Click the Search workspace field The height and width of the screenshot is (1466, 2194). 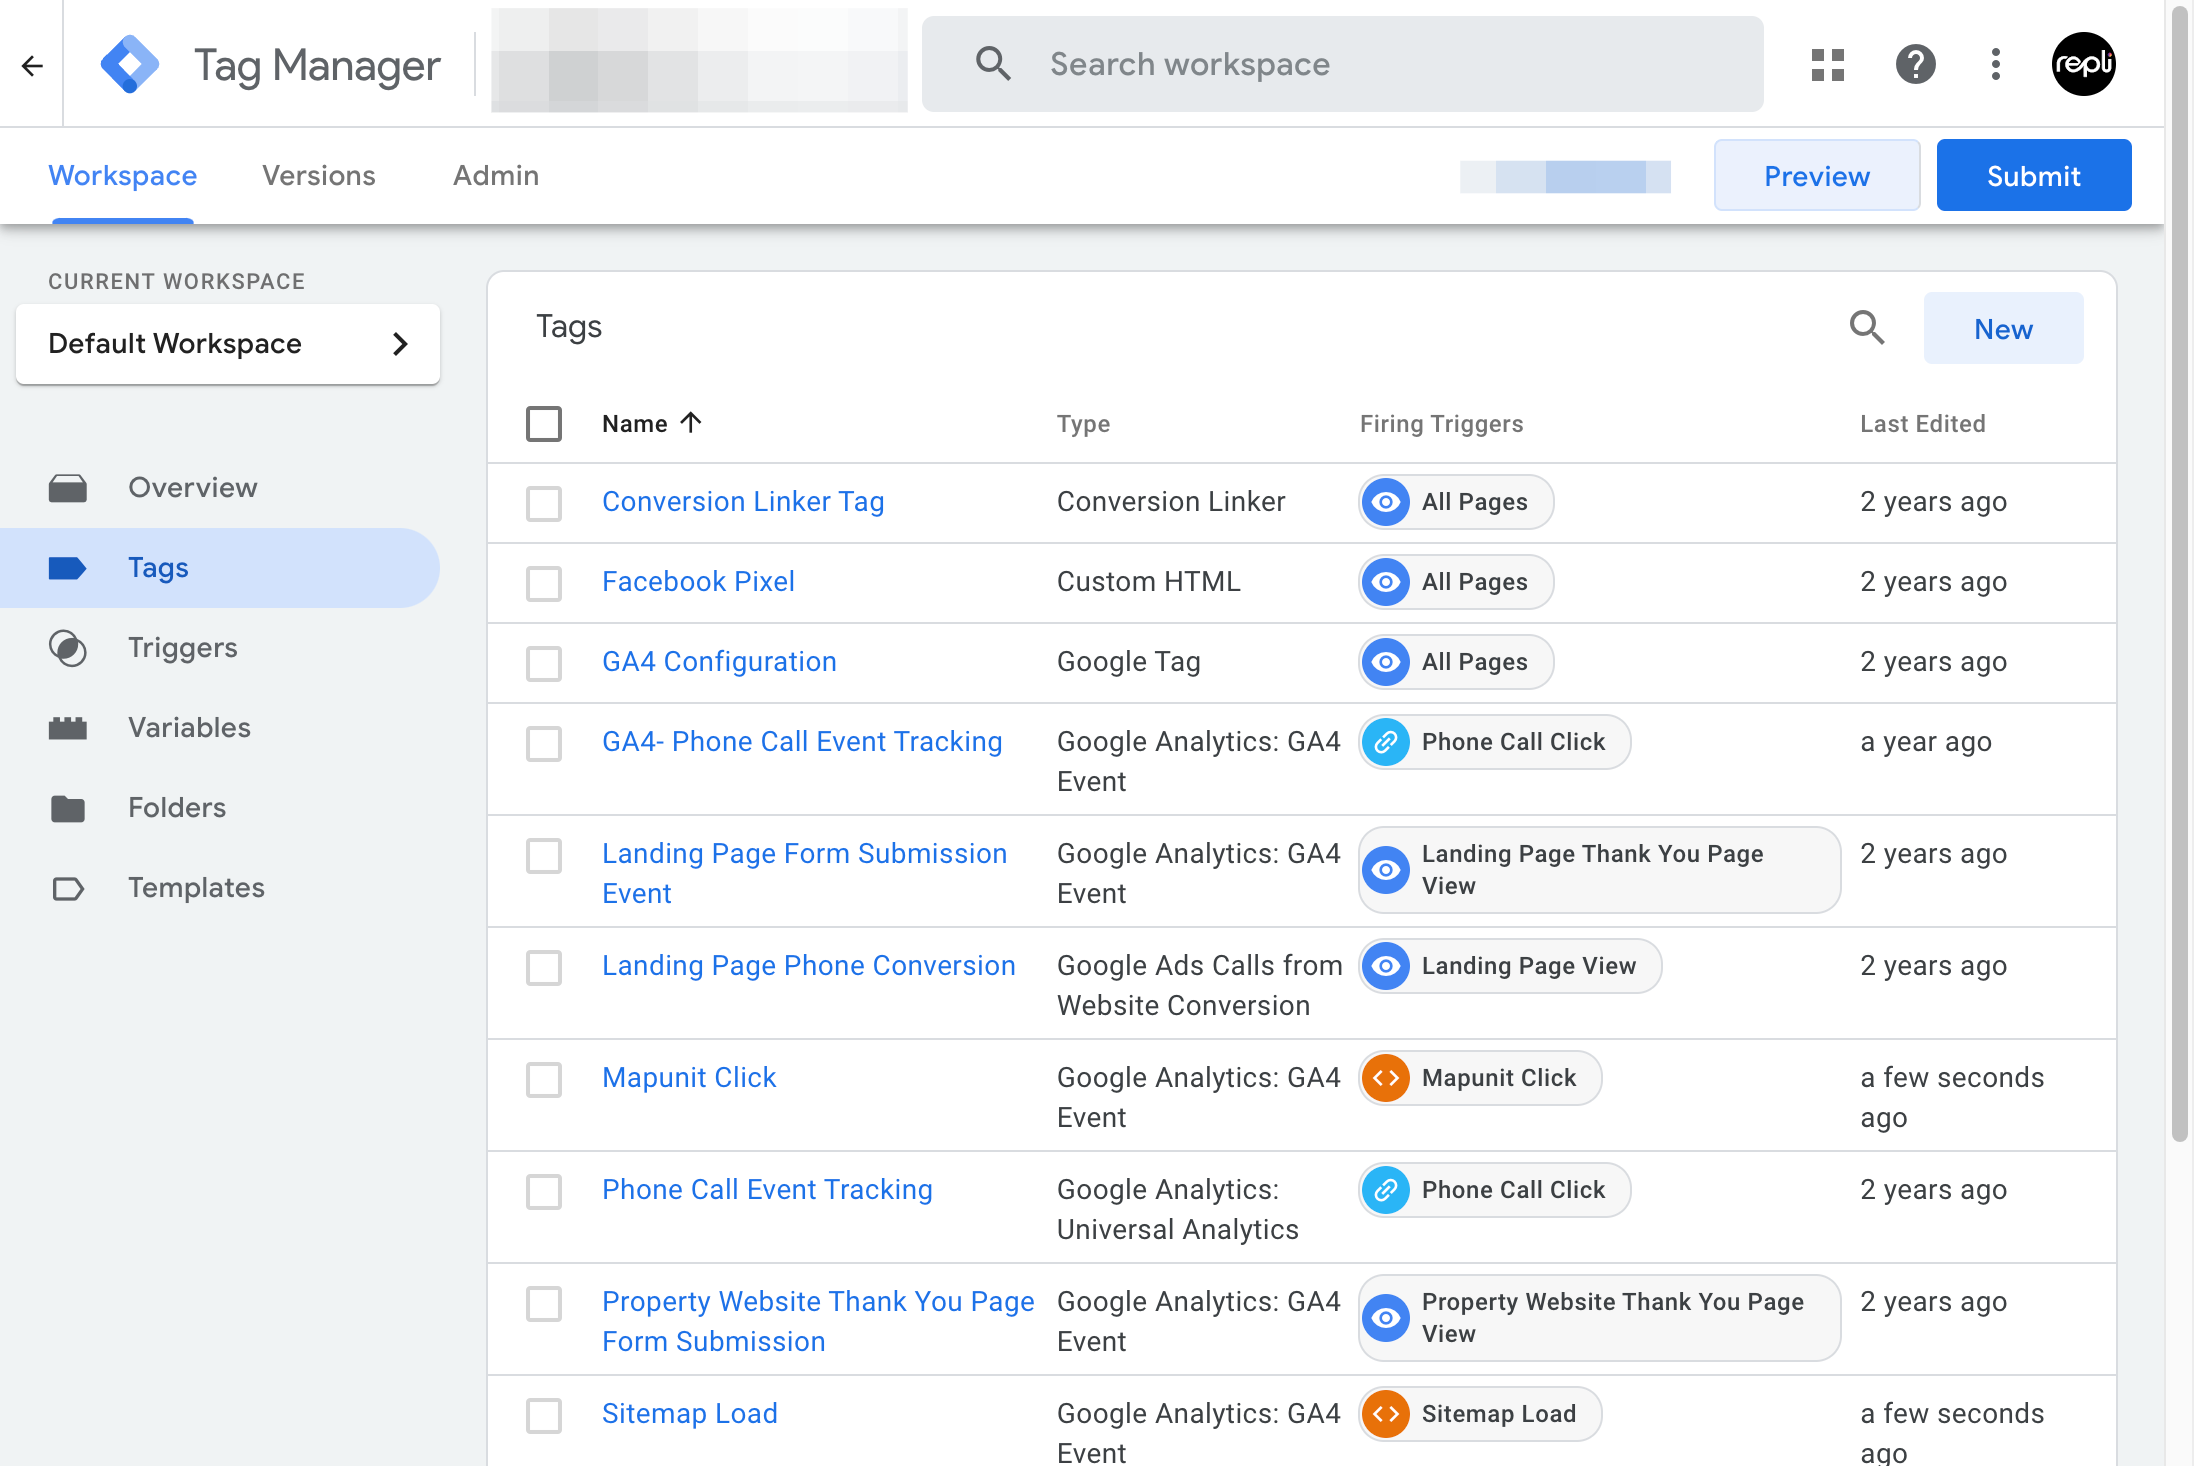point(1342,65)
